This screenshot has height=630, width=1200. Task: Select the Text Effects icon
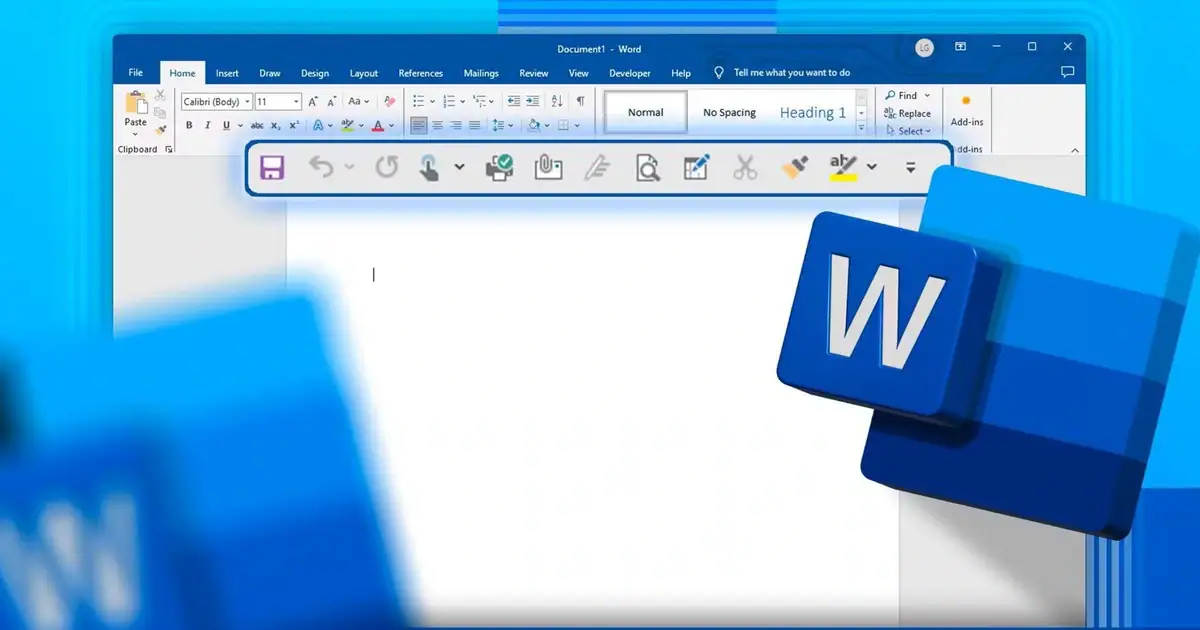pos(320,124)
